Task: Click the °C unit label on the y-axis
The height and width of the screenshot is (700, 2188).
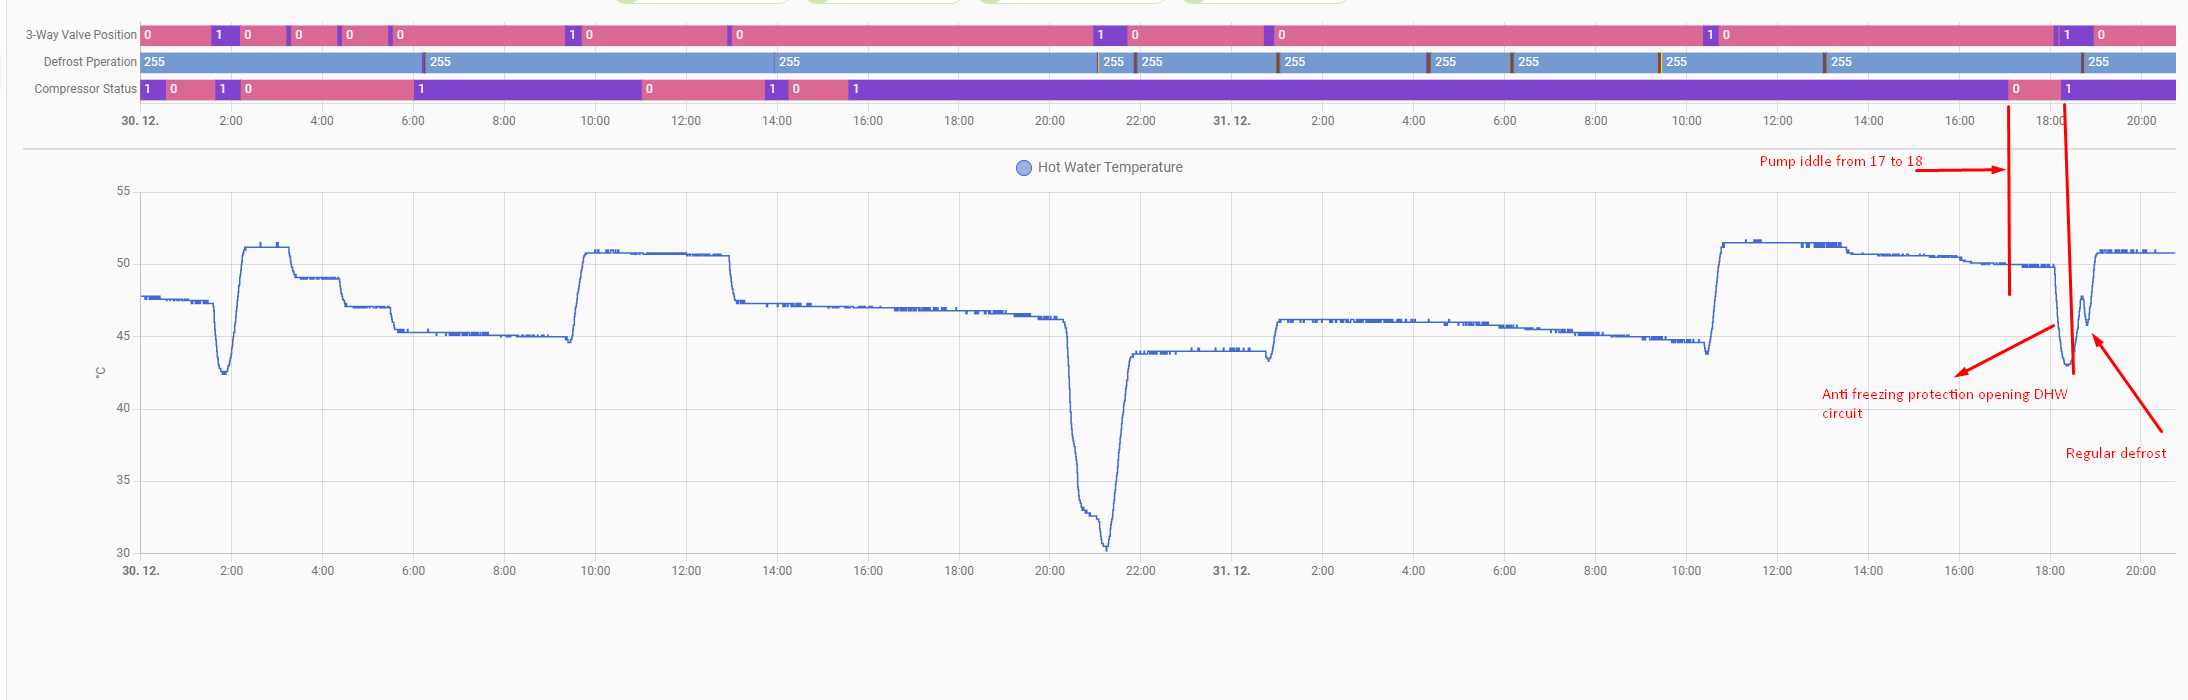Action: [100, 372]
